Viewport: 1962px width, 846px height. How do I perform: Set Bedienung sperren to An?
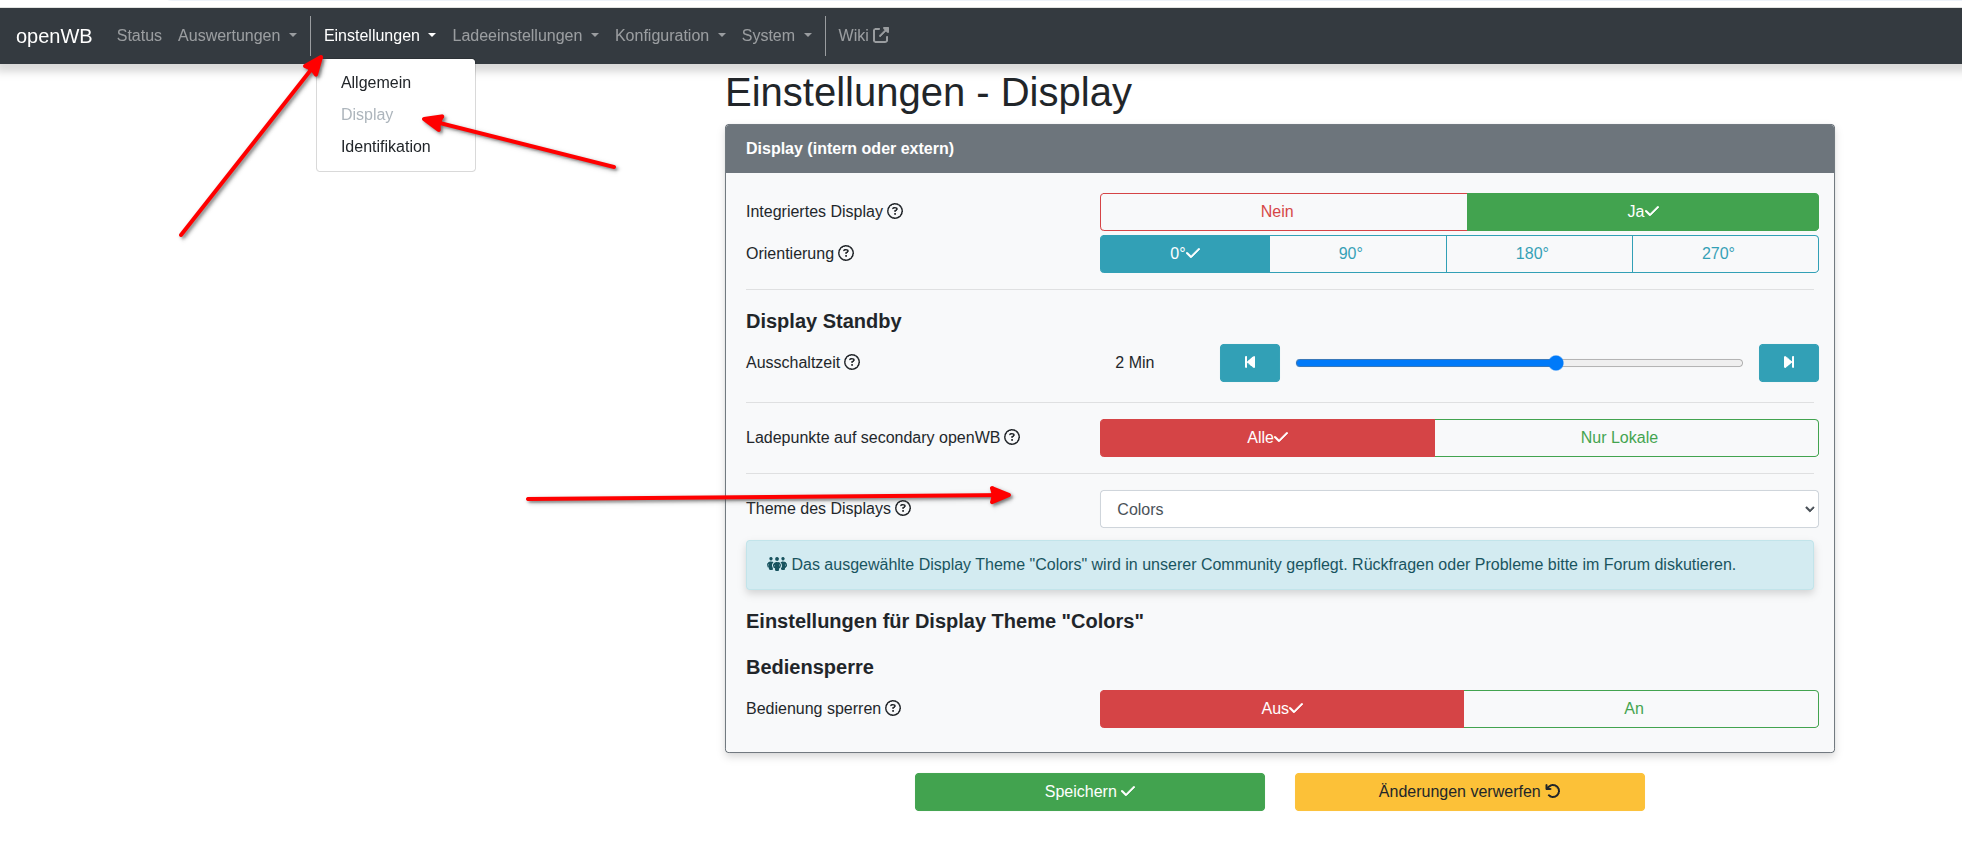pyautogui.click(x=1641, y=709)
